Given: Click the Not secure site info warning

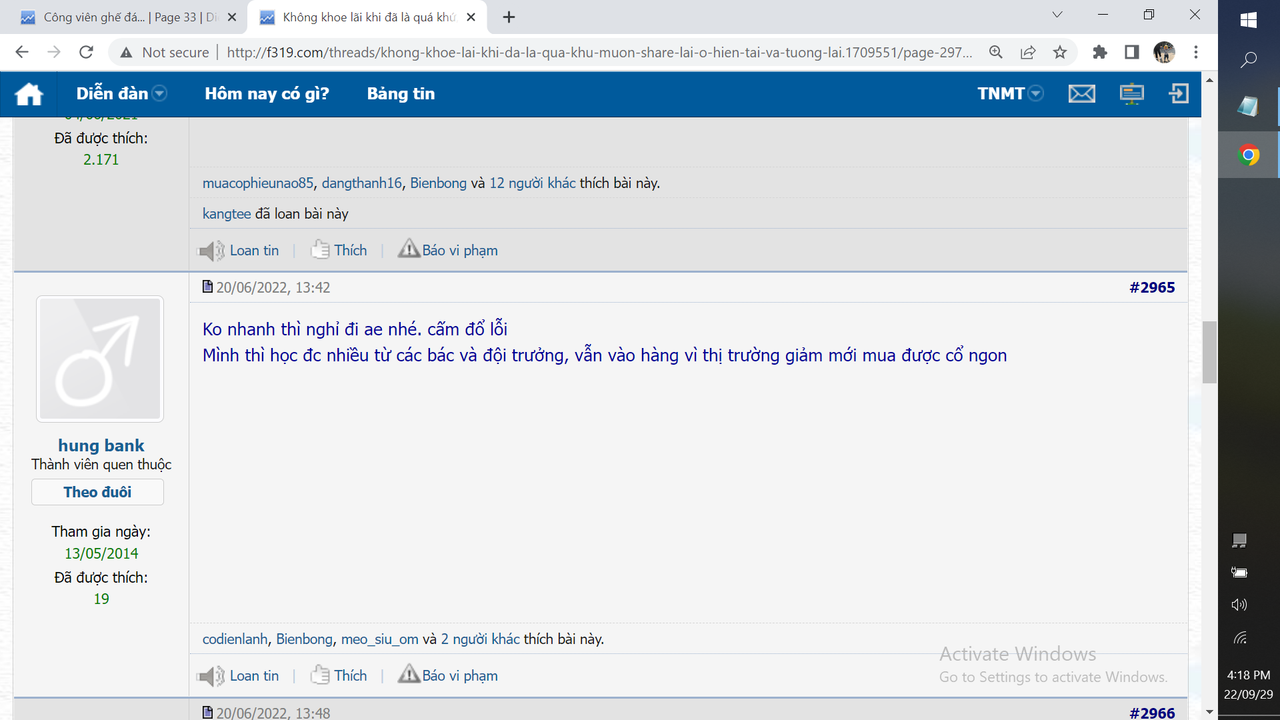Looking at the screenshot, I should (164, 52).
